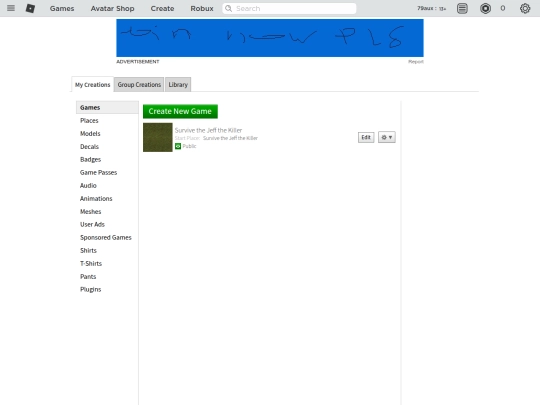
Task: Open the Start Place link
Action: [230, 138]
